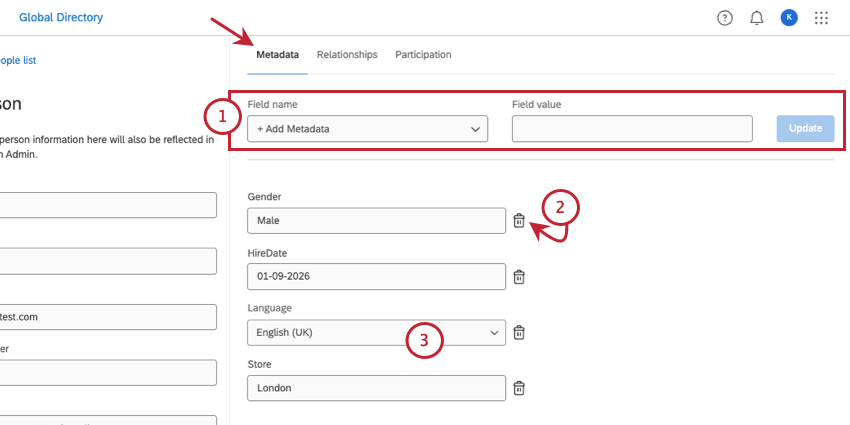
Task: Click the Store field containing London
Action: point(376,388)
